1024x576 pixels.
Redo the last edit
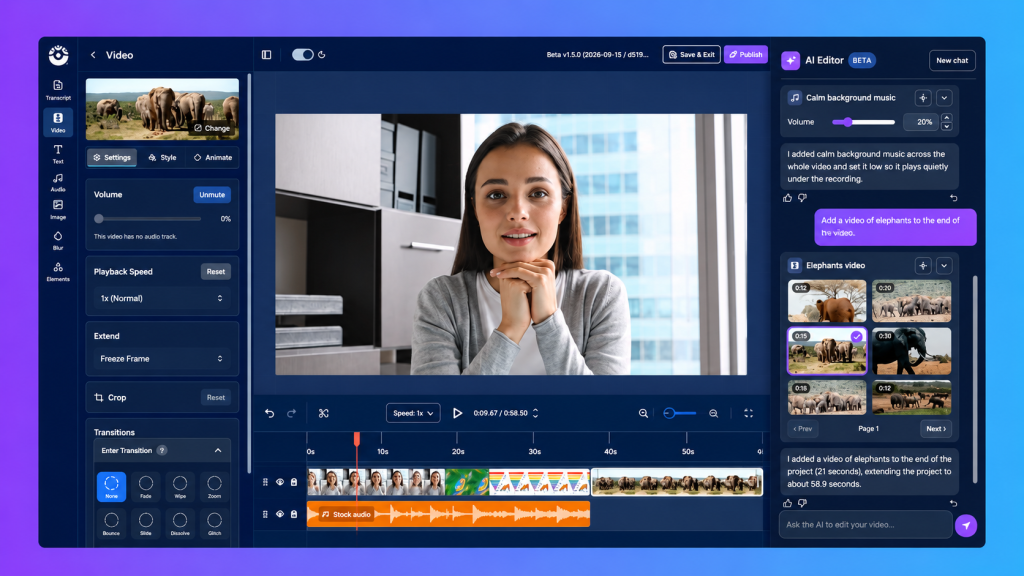pyautogui.click(x=291, y=413)
